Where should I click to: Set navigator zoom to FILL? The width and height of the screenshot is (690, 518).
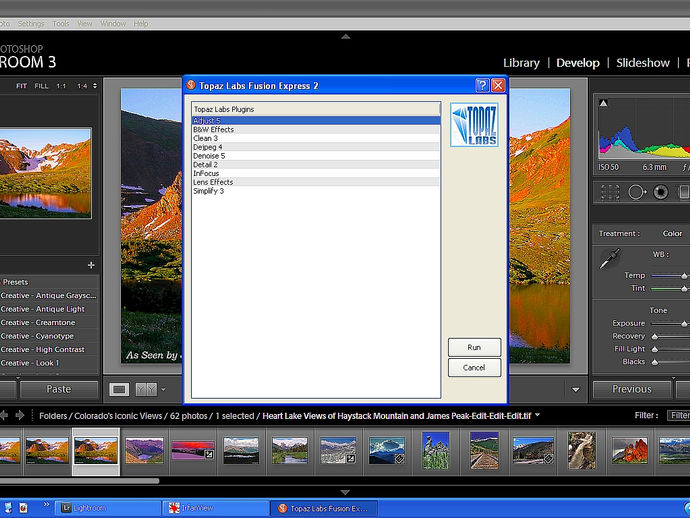[41, 86]
